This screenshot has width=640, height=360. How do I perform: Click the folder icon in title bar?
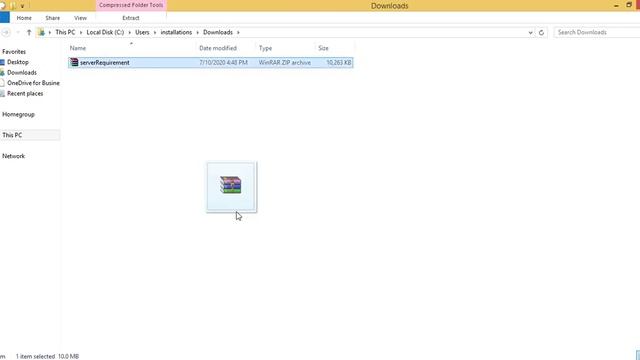pyautogui.click(x=13, y=6)
